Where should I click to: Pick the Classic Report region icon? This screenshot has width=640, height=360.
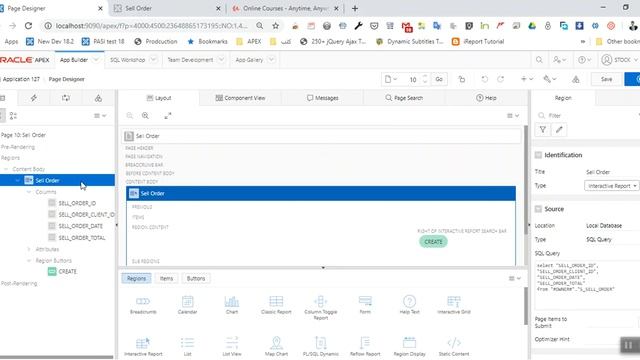(x=276, y=302)
